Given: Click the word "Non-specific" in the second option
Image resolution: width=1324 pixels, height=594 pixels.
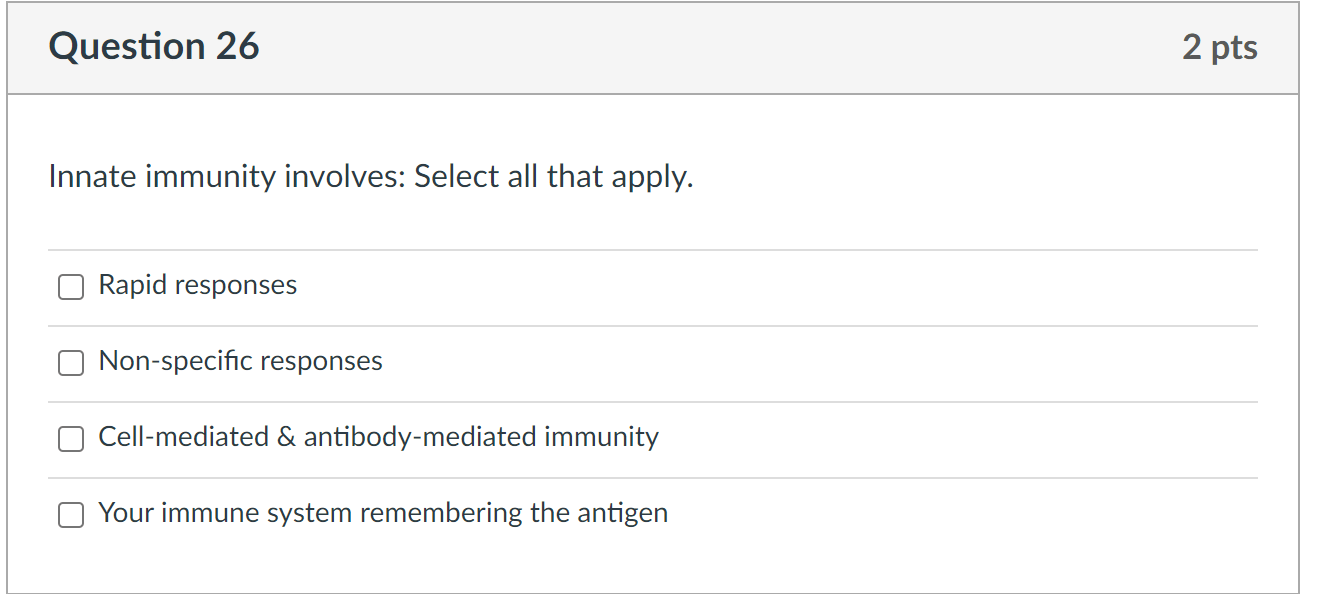Looking at the screenshot, I should 161,361.
